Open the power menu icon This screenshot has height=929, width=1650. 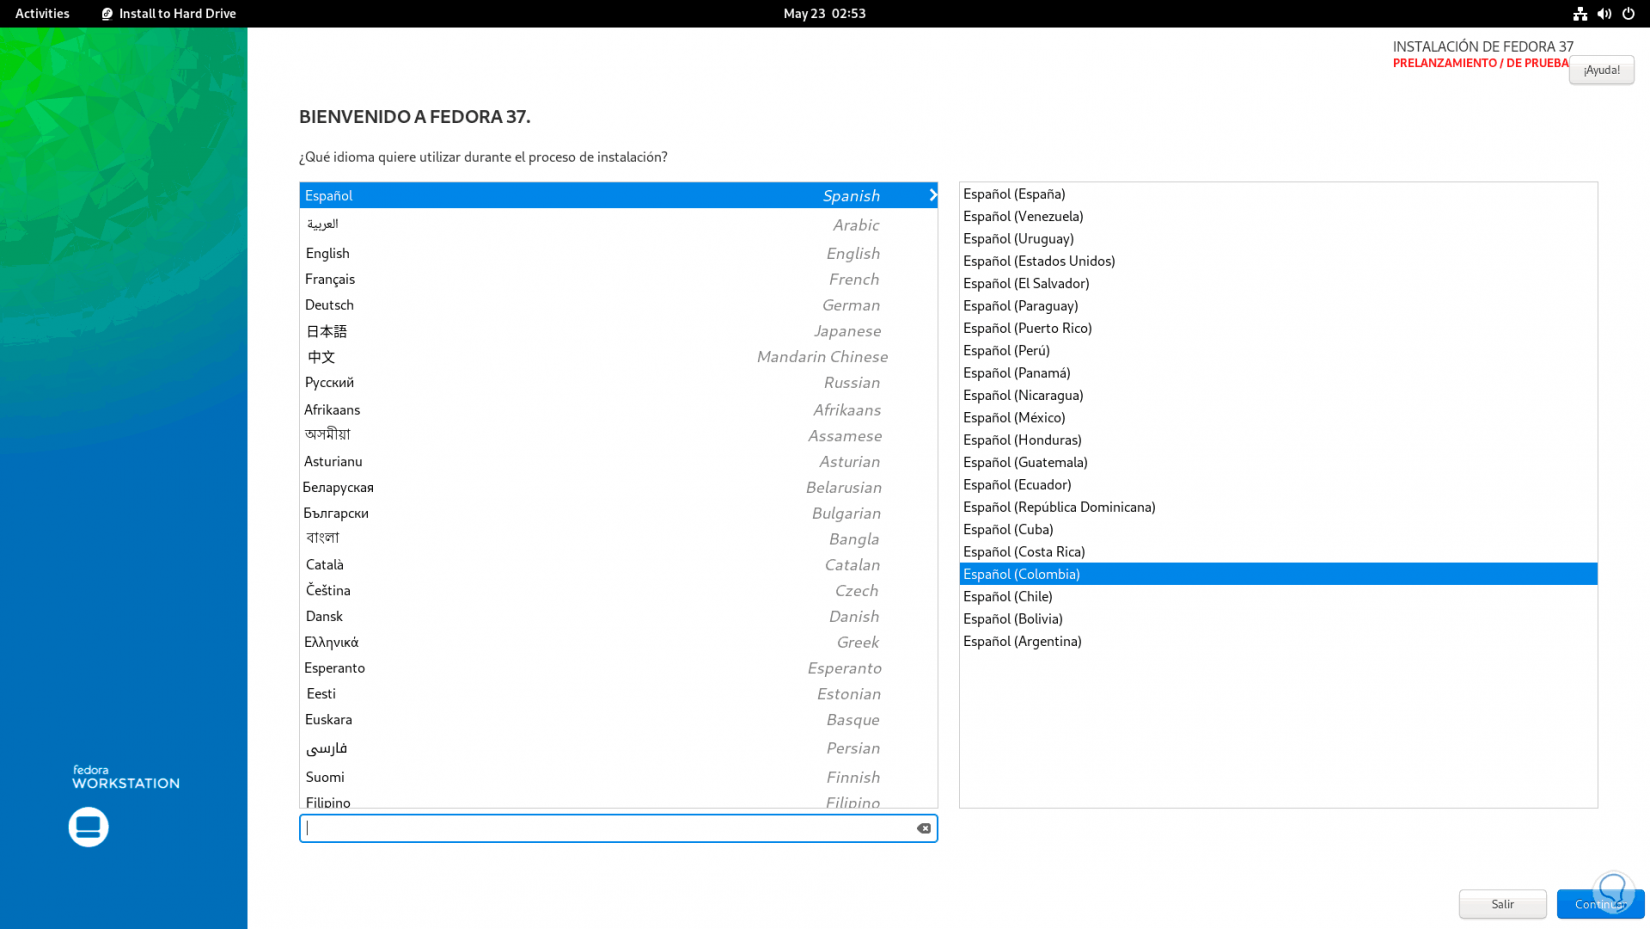tap(1629, 14)
